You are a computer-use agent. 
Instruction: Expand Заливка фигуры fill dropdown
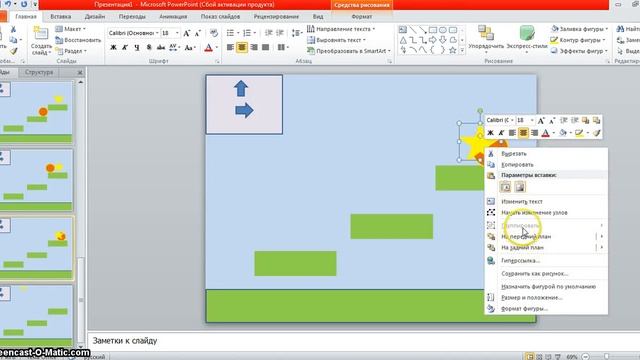click(x=580, y=29)
